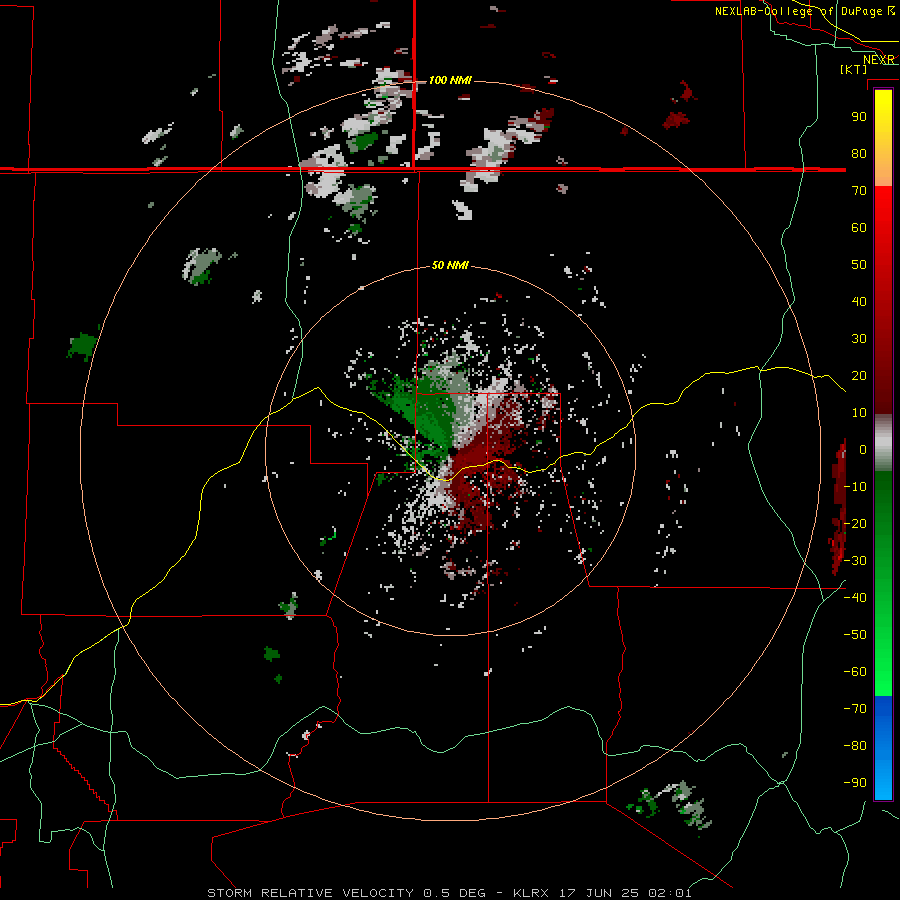
Task: Click the -10 value on the velocity scale
Action: click(856, 487)
